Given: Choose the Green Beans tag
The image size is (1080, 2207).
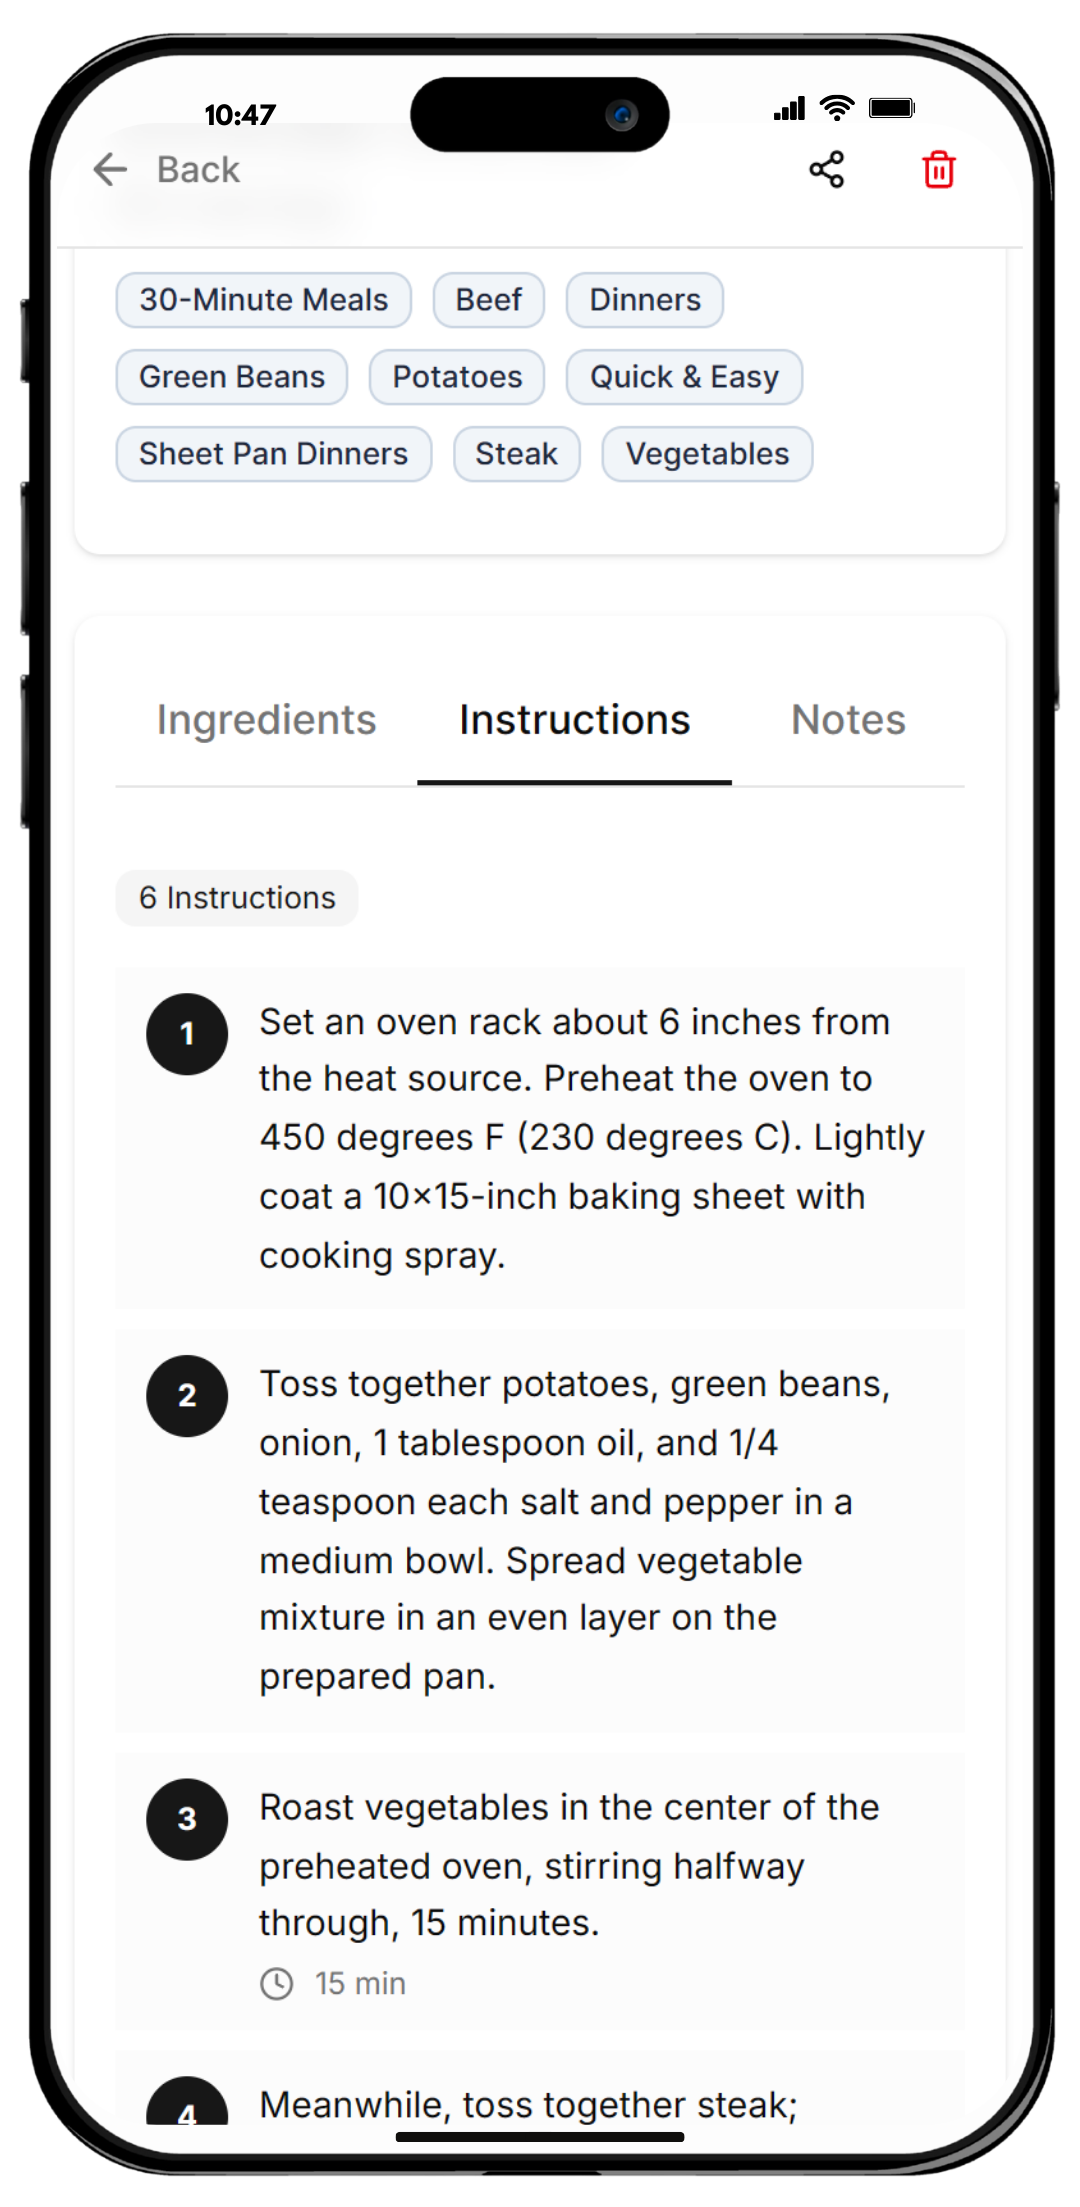Looking at the screenshot, I should (232, 377).
